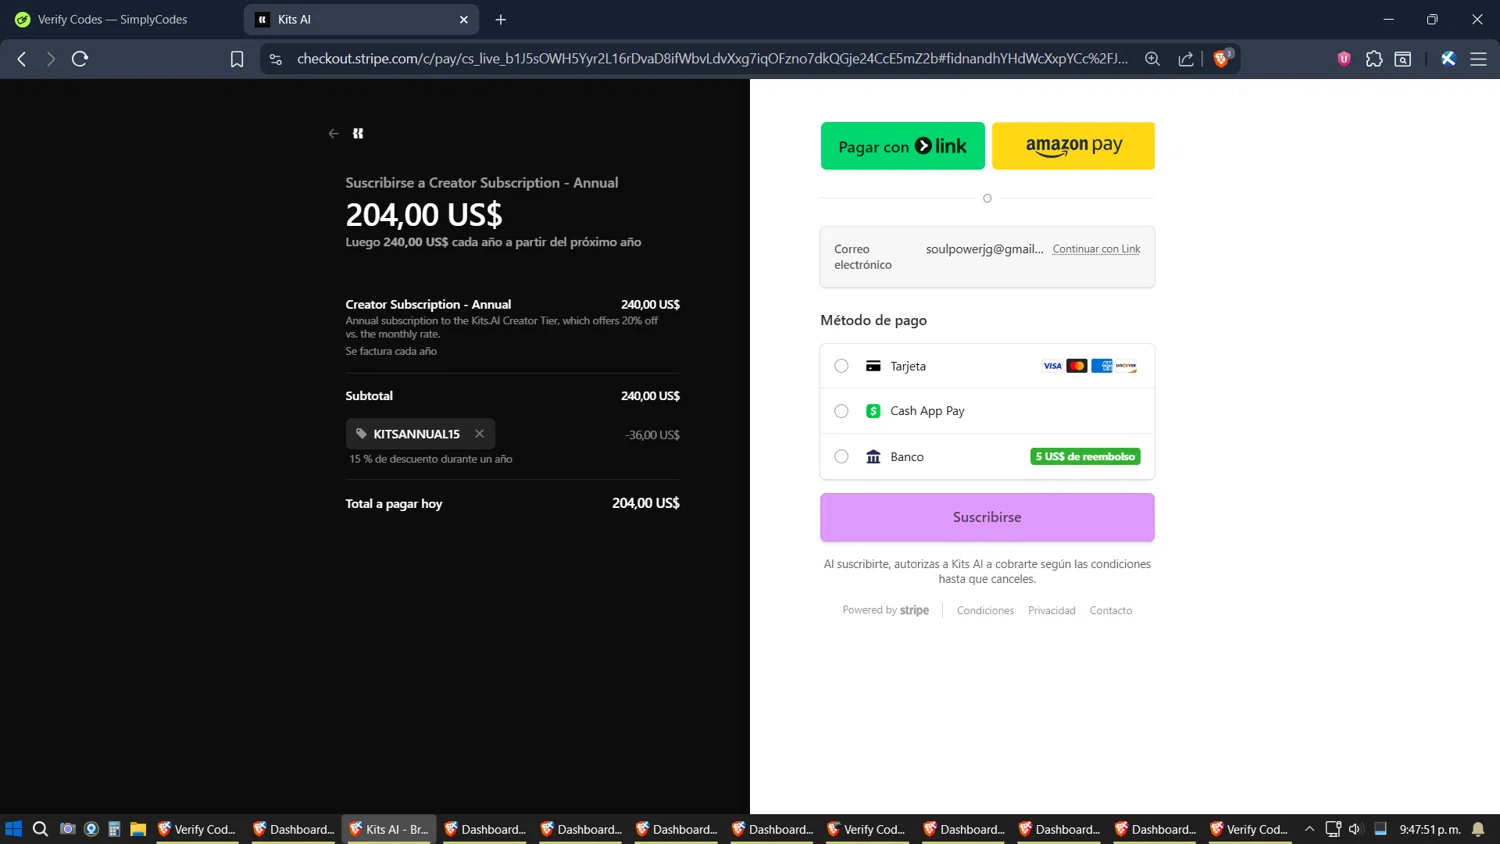This screenshot has width=1500, height=844.
Task: Select the Tarjeta payment radio button
Action: [x=841, y=366]
